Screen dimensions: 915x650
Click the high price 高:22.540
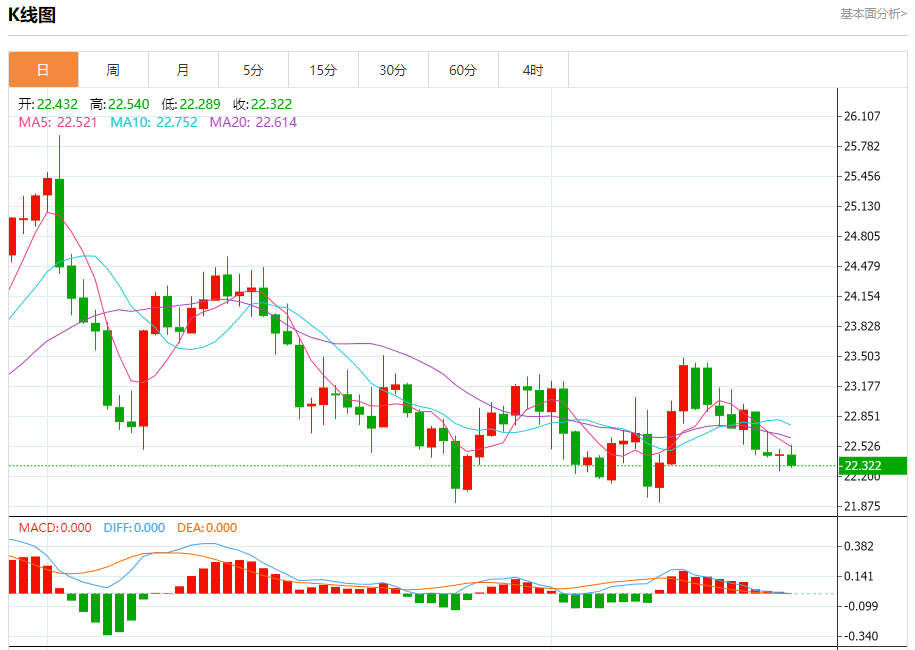pyautogui.click(x=120, y=104)
